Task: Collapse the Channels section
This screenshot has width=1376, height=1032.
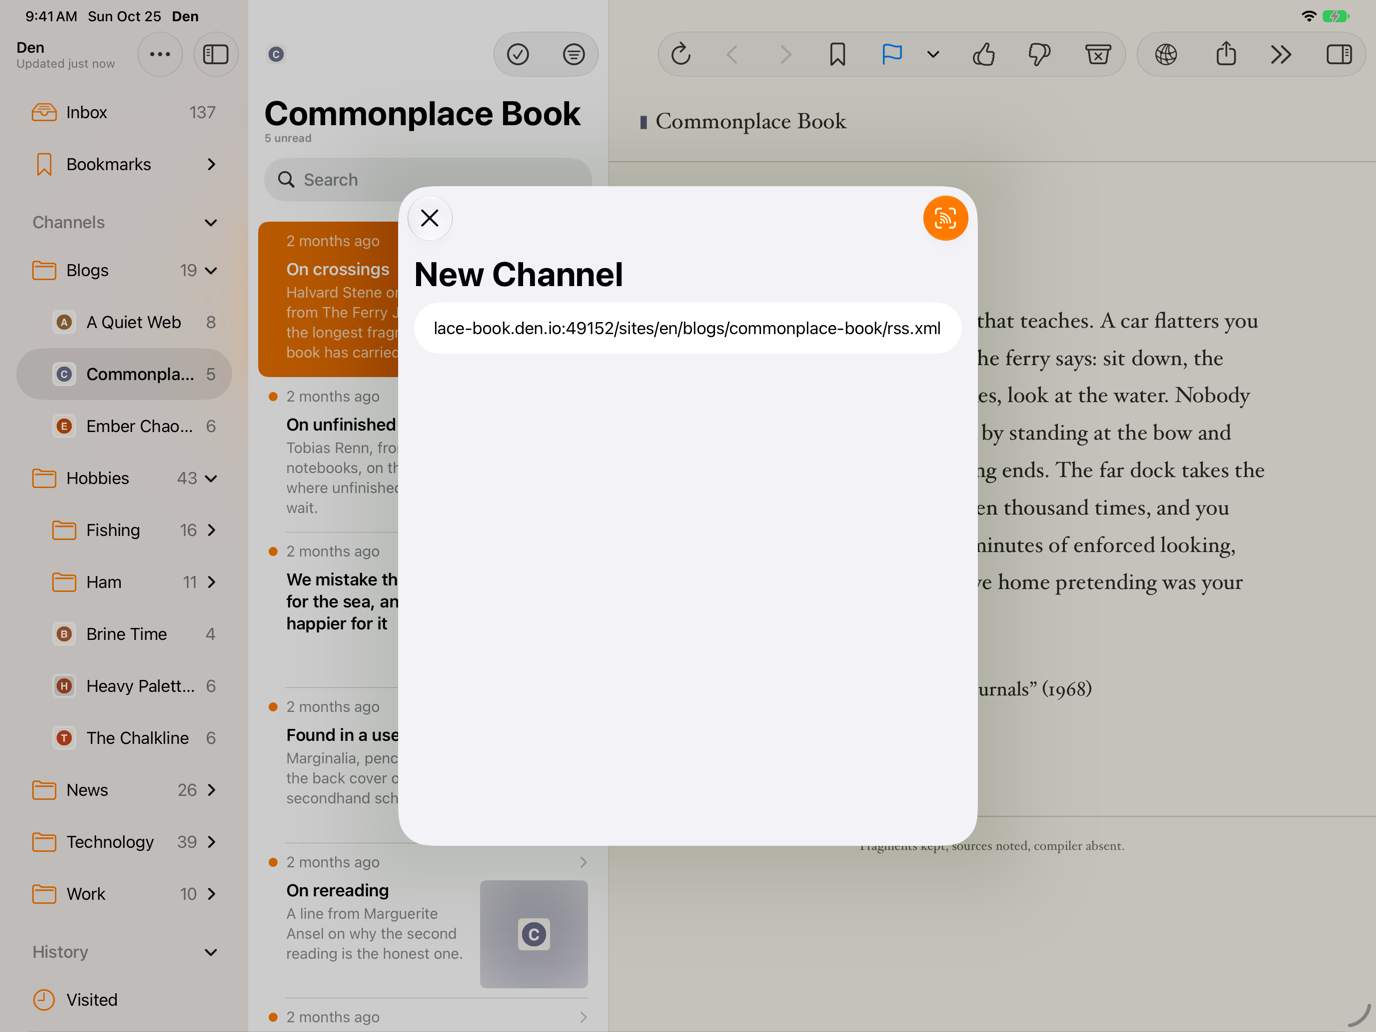Action: (211, 222)
